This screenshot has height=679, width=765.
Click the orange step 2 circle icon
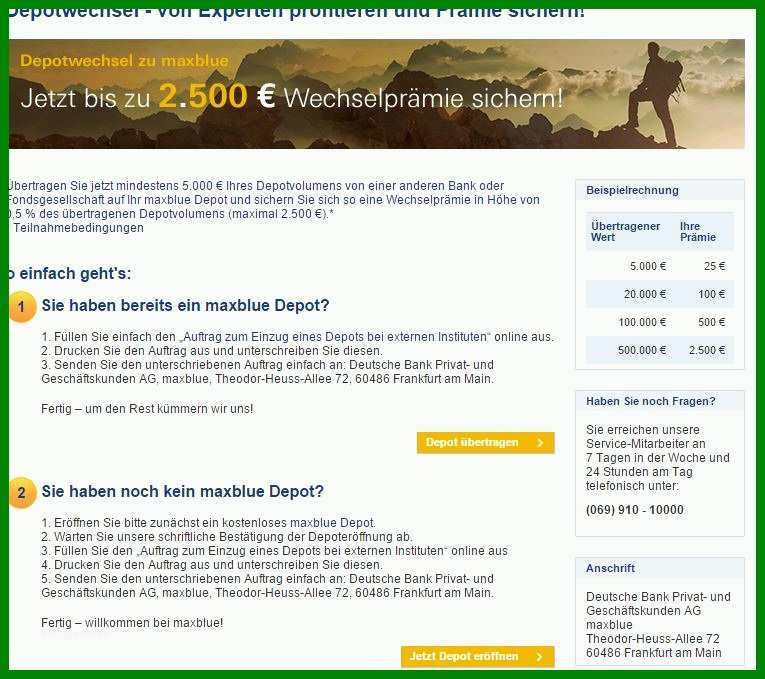pyautogui.click(x=21, y=493)
